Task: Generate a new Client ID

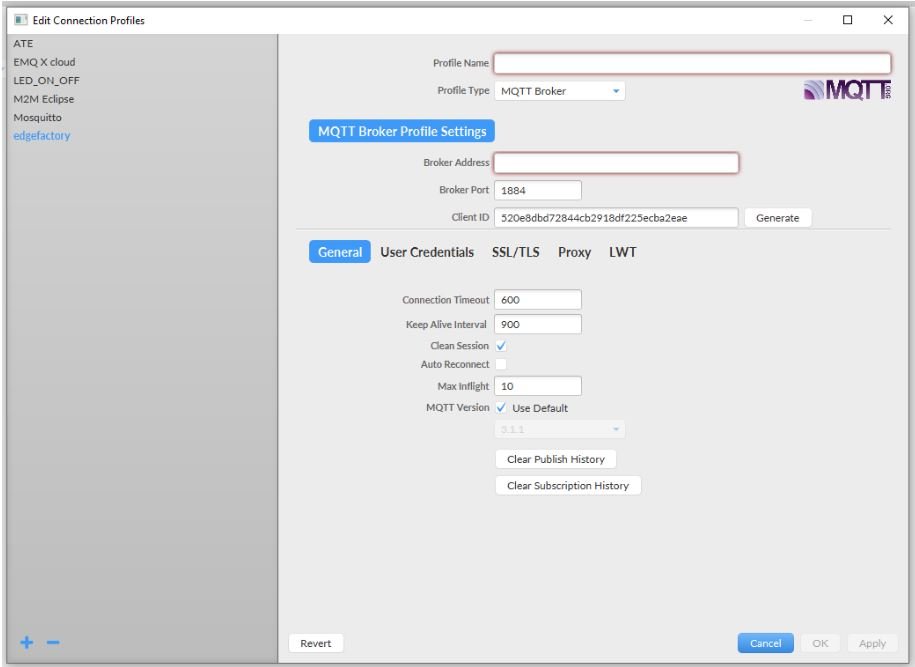Action: click(777, 217)
